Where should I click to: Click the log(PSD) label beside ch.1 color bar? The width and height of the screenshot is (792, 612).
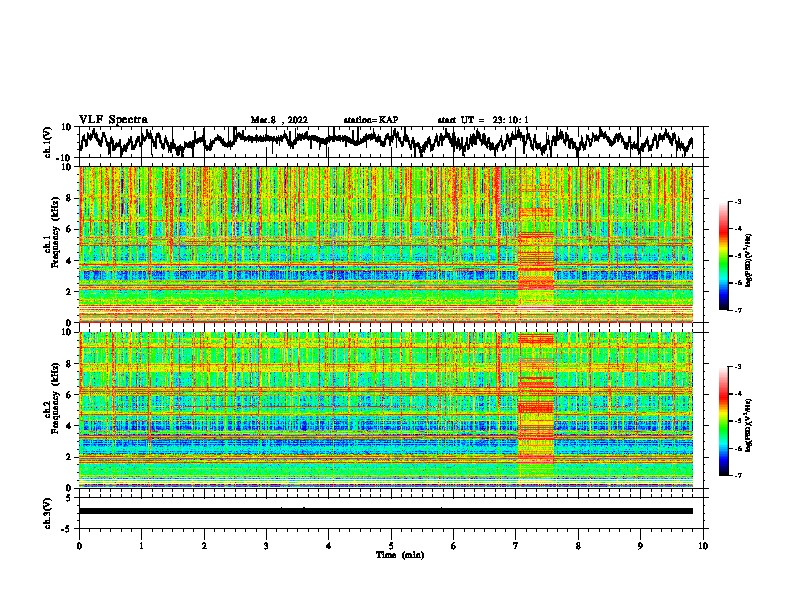pos(749,260)
